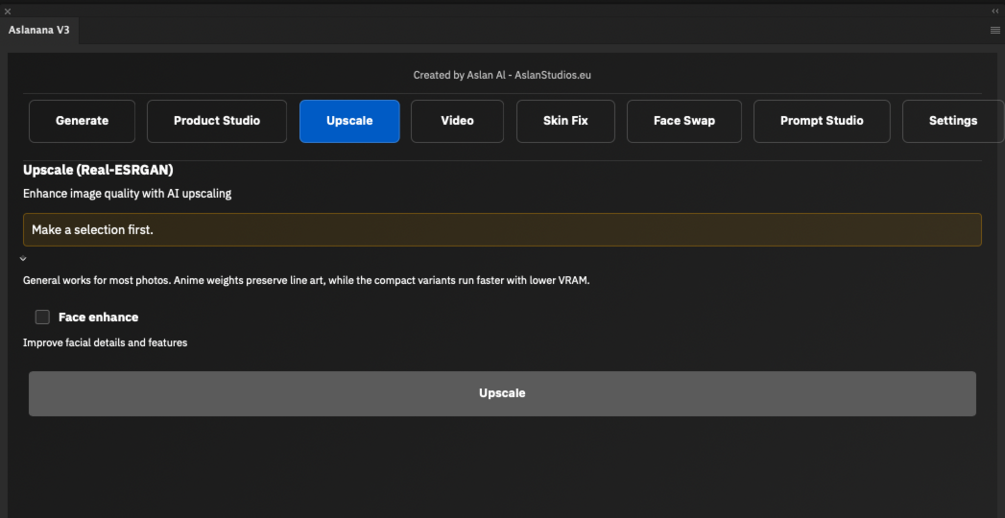Go to the Video tab
Image resolution: width=1005 pixels, height=518 pixels.
tap(457, 121)
